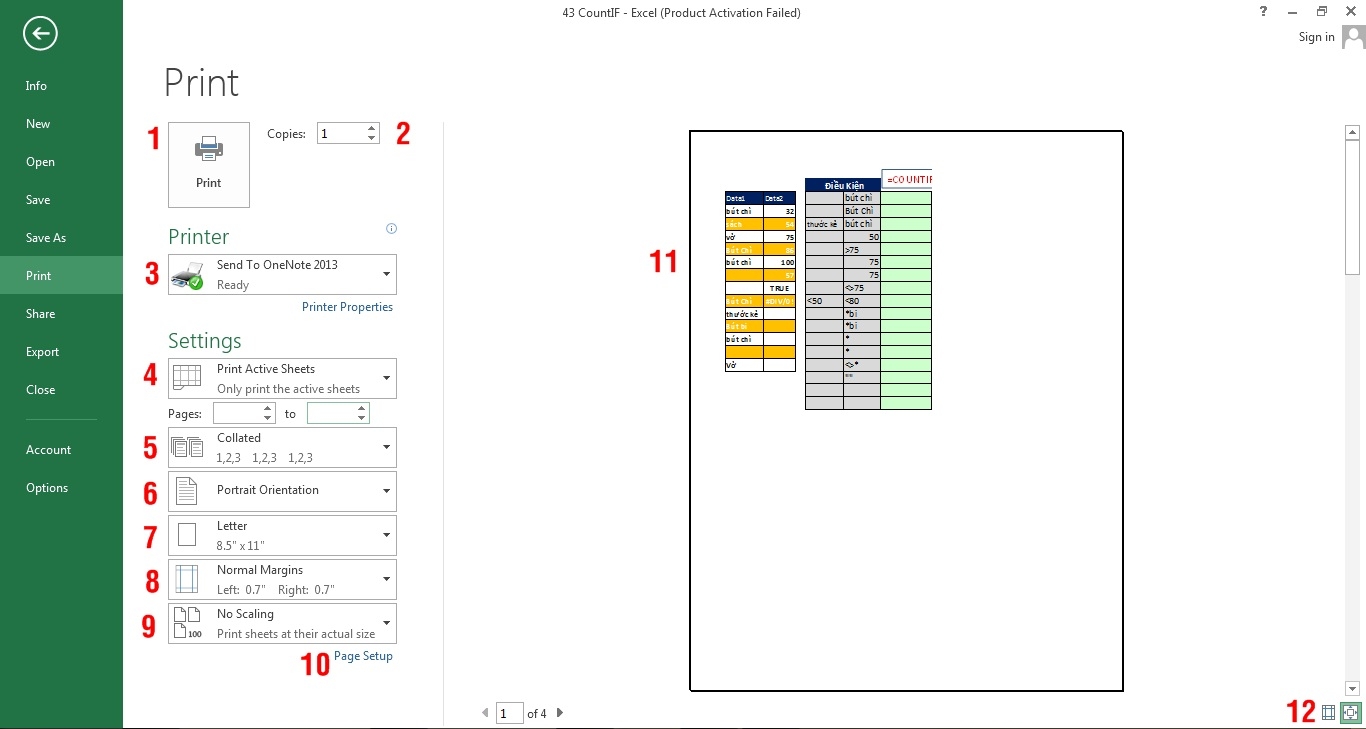
Task: Go to next page in preview
Action: click(560, 713)
